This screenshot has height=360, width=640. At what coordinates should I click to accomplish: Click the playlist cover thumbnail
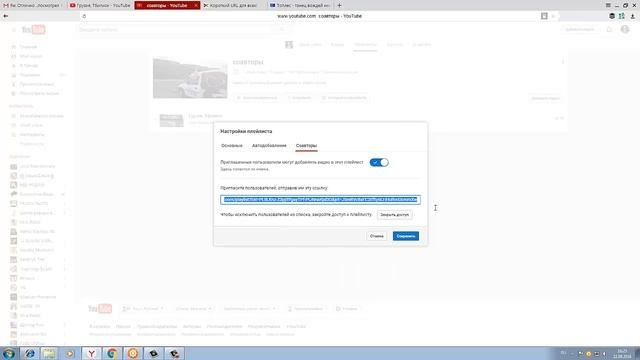pos(190,78)
